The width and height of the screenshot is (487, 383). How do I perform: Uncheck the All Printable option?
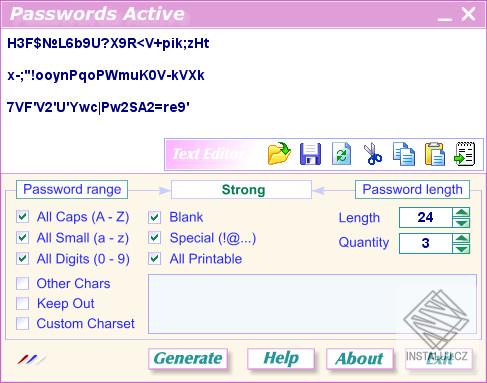pos(155,258)
